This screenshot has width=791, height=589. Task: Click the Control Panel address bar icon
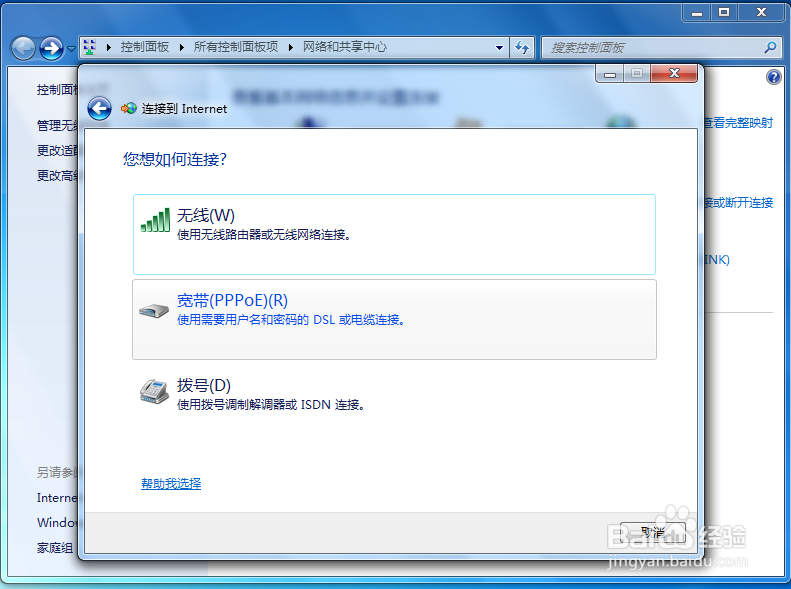[90, 47]
